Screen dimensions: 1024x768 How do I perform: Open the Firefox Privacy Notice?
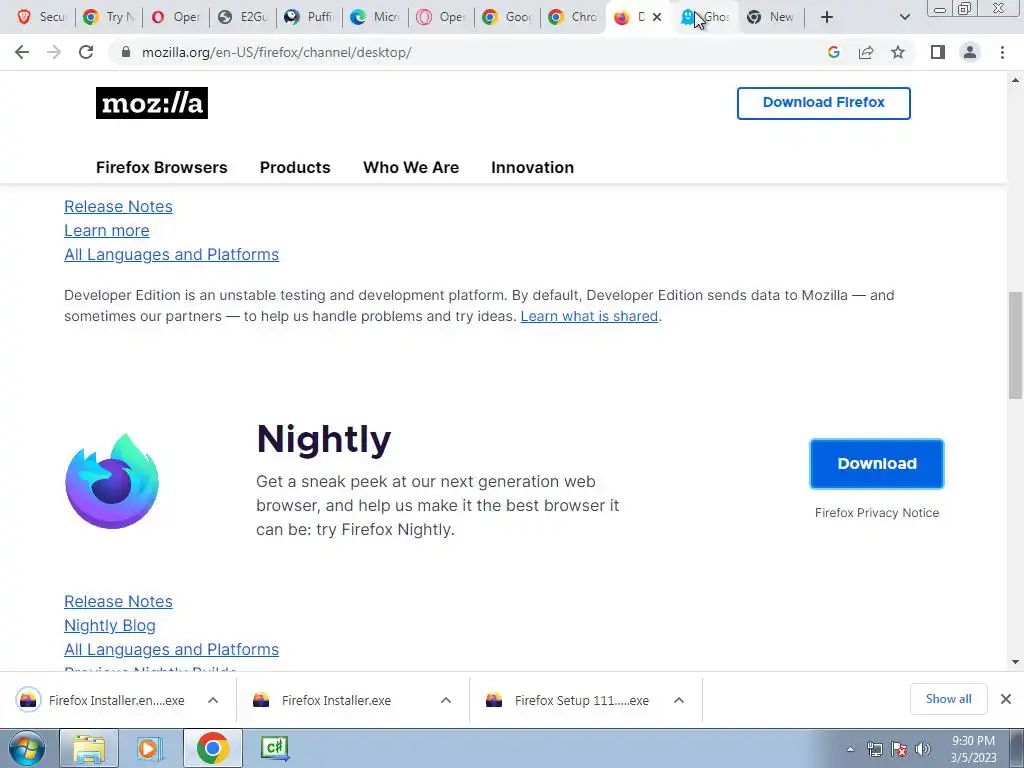click(x=876, y=513)
